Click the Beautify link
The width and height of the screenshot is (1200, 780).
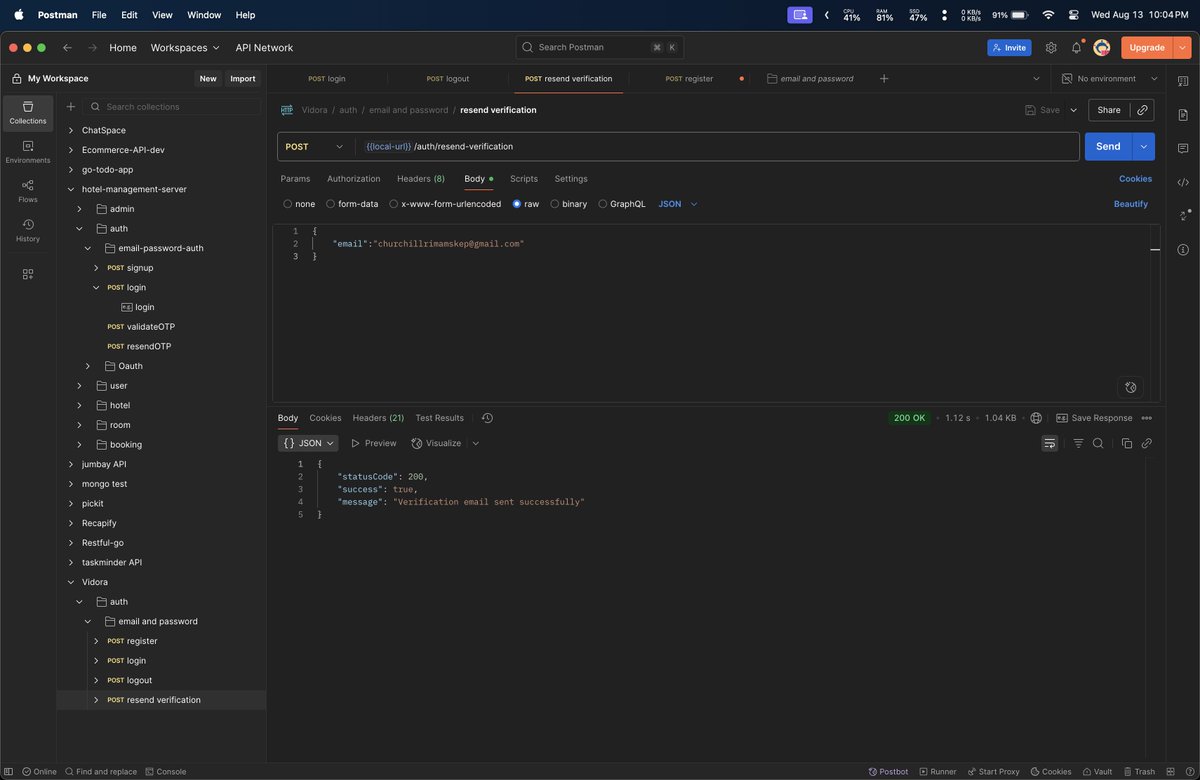[1131, 204]
